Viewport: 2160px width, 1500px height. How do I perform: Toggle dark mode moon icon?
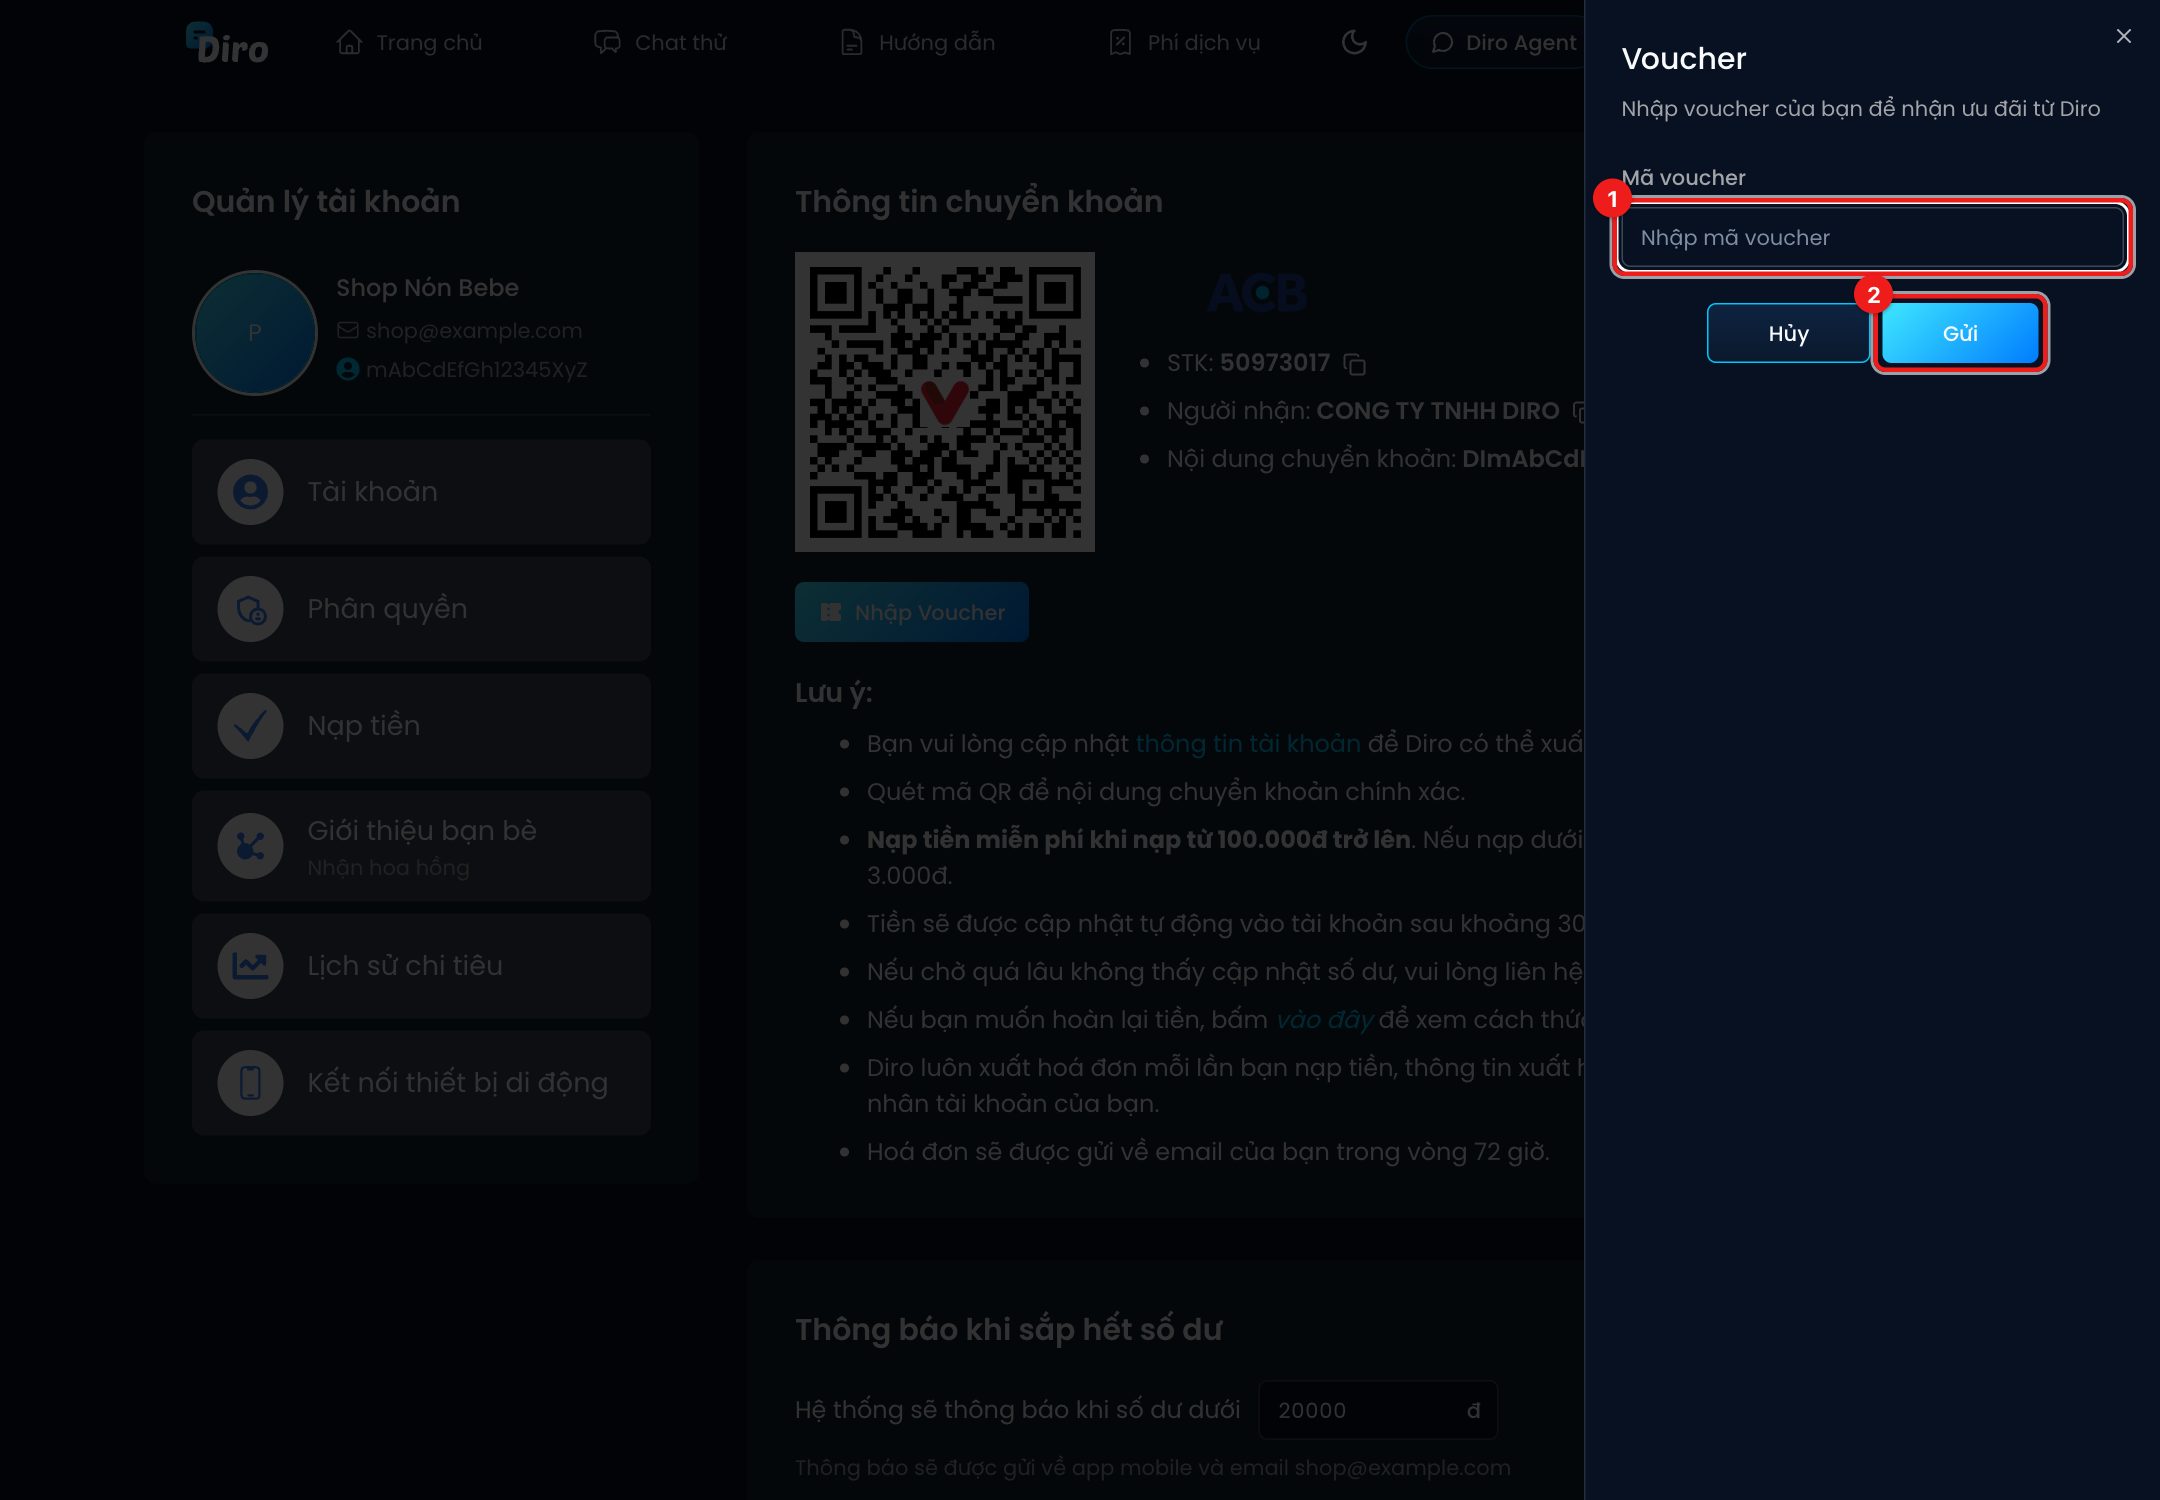(1354, 42)
